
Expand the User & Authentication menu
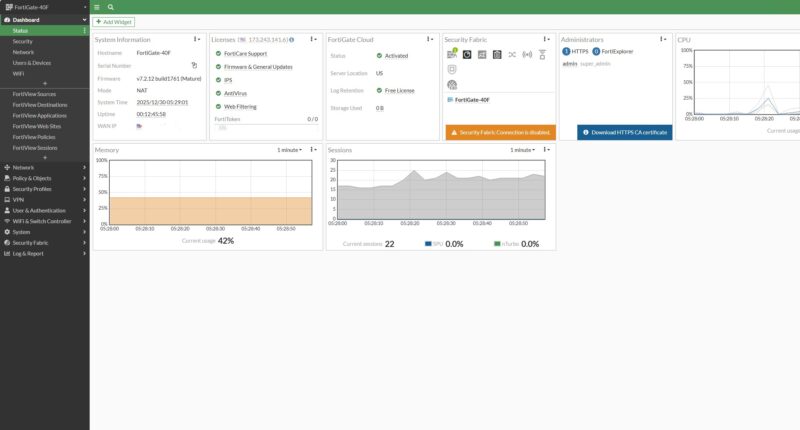[x=44, y=210]
